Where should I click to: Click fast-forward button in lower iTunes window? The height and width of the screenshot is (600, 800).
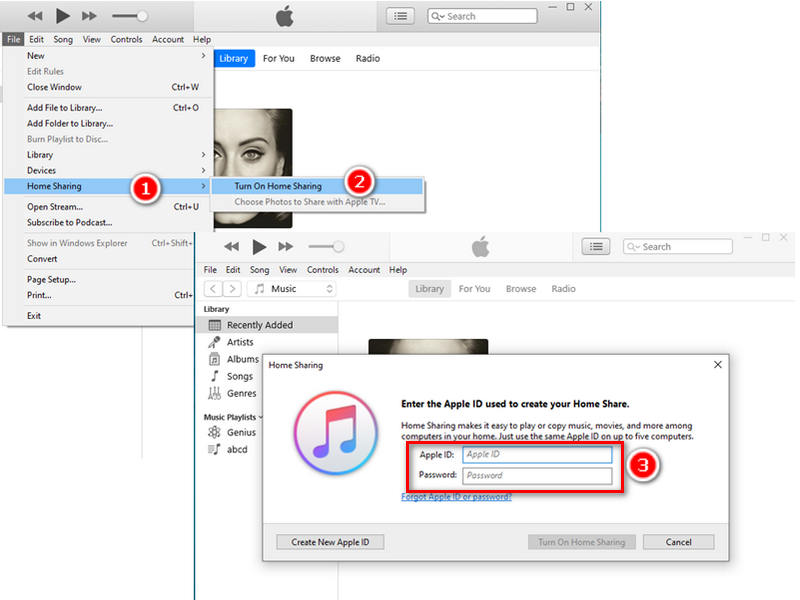tap(286, 247)
